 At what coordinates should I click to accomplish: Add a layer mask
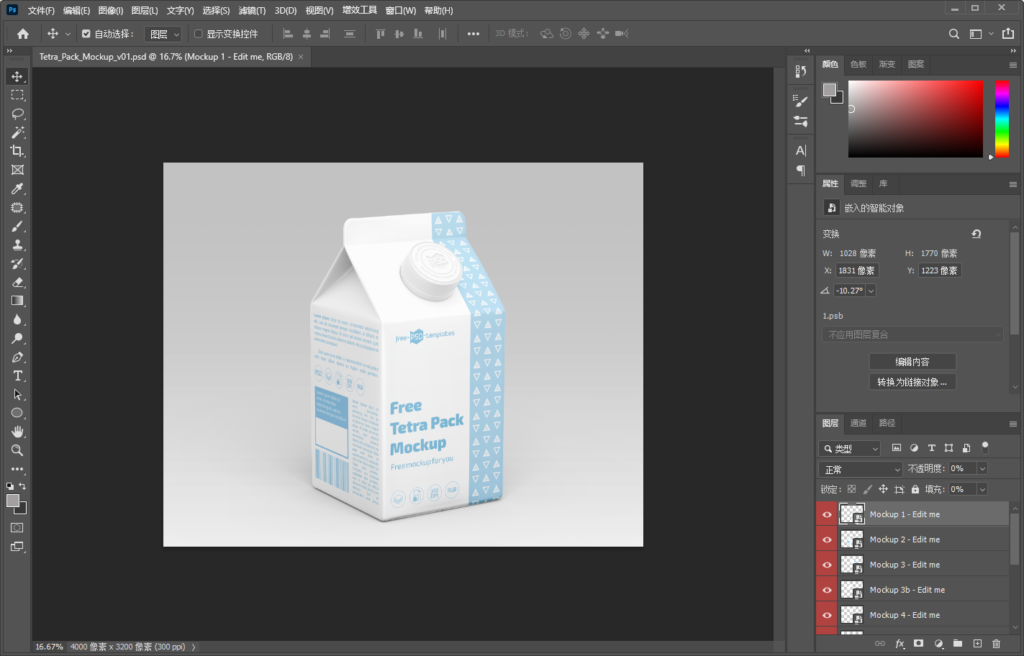coord(919,644)
